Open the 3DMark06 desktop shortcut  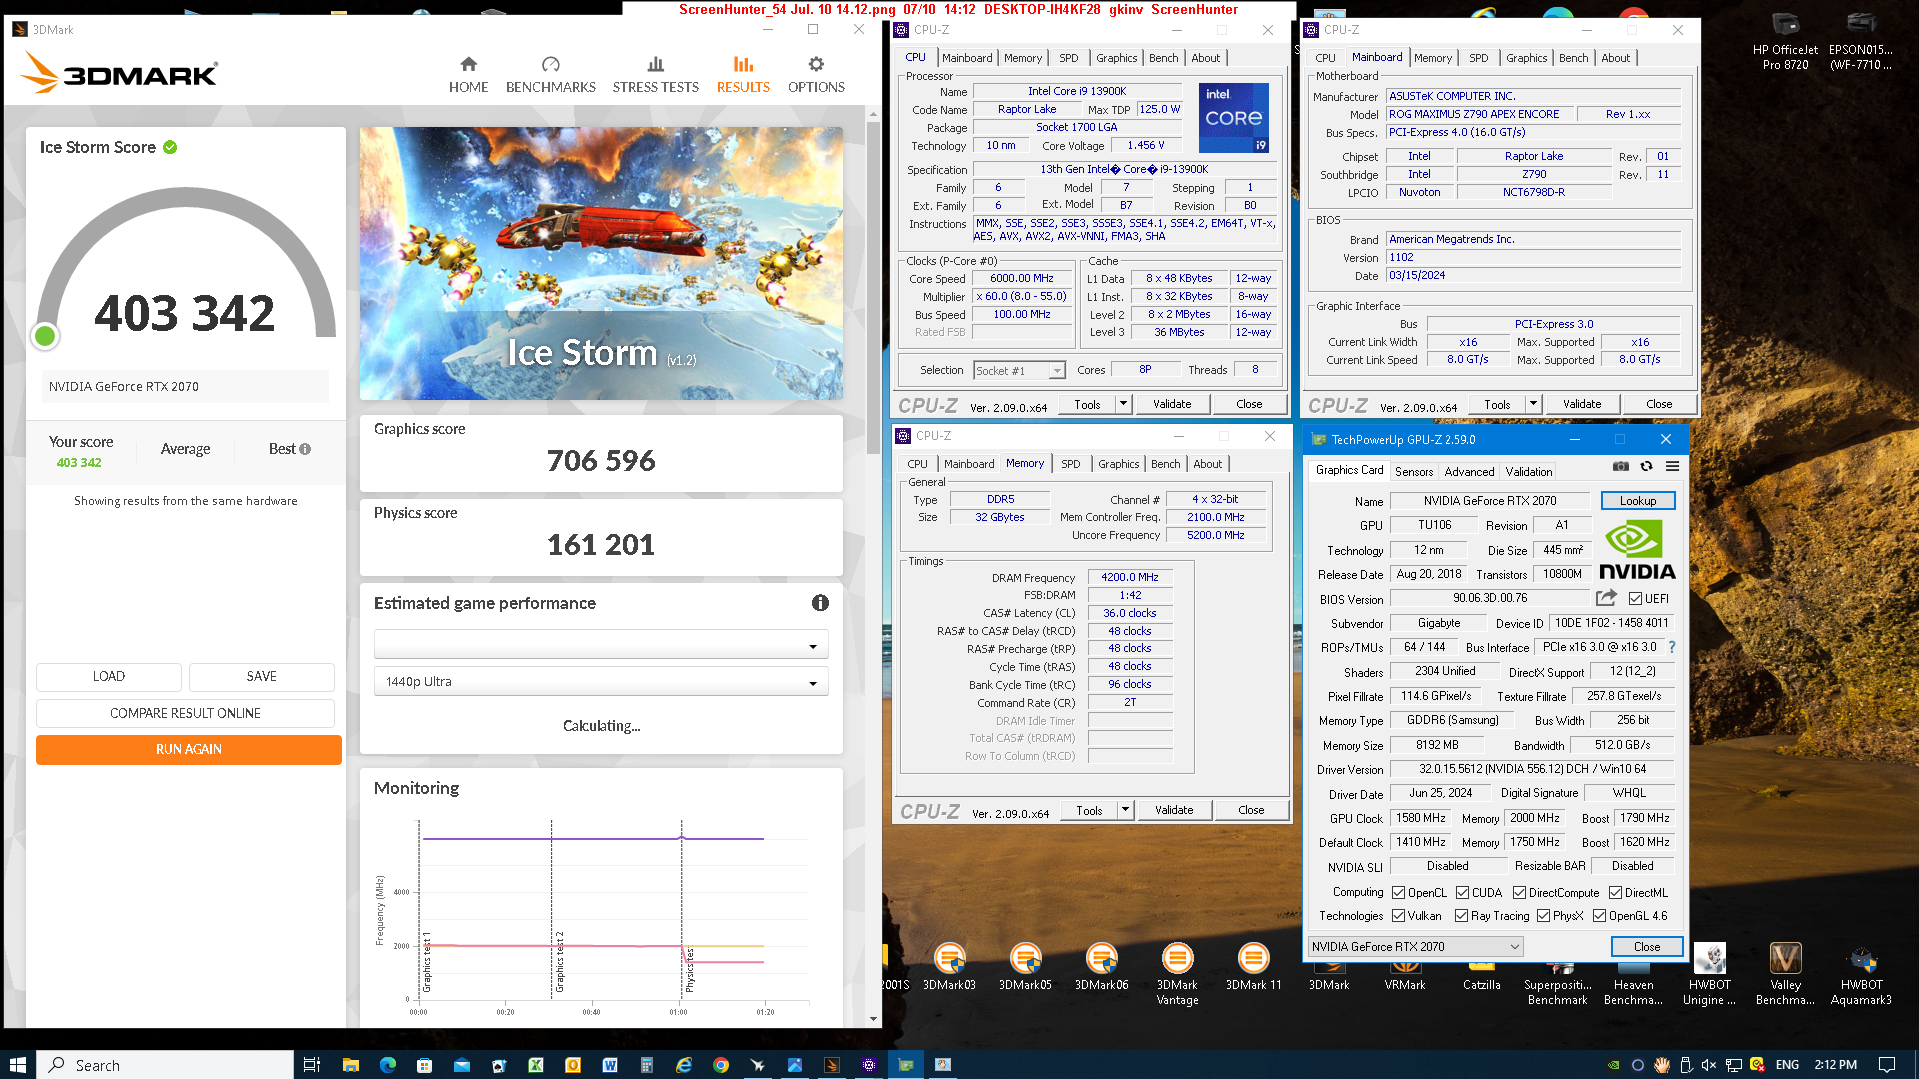coord(1101,968)
